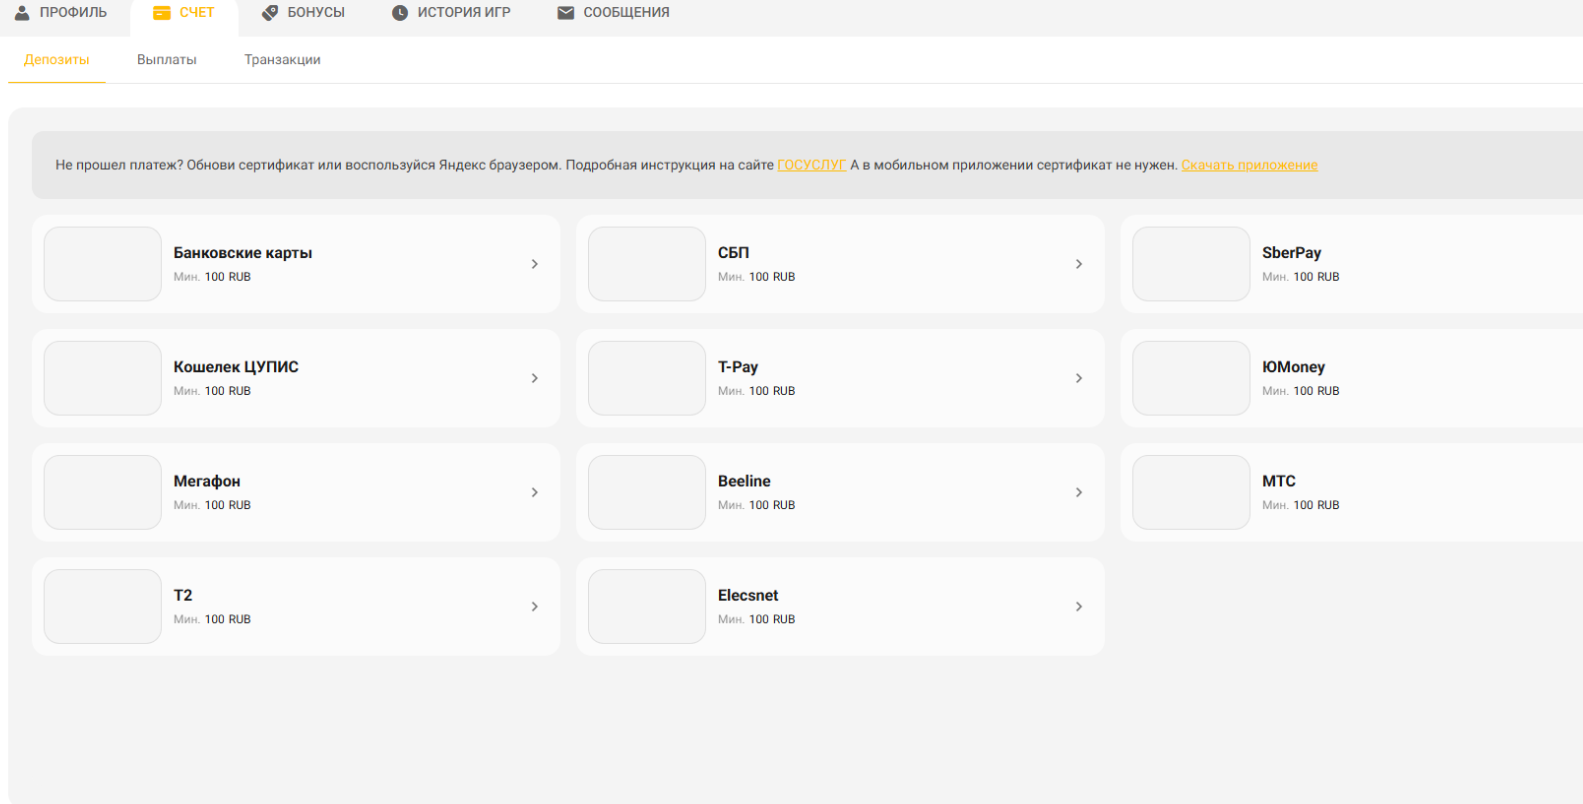Open the chevron on Мегафон row

coord(535,492)
